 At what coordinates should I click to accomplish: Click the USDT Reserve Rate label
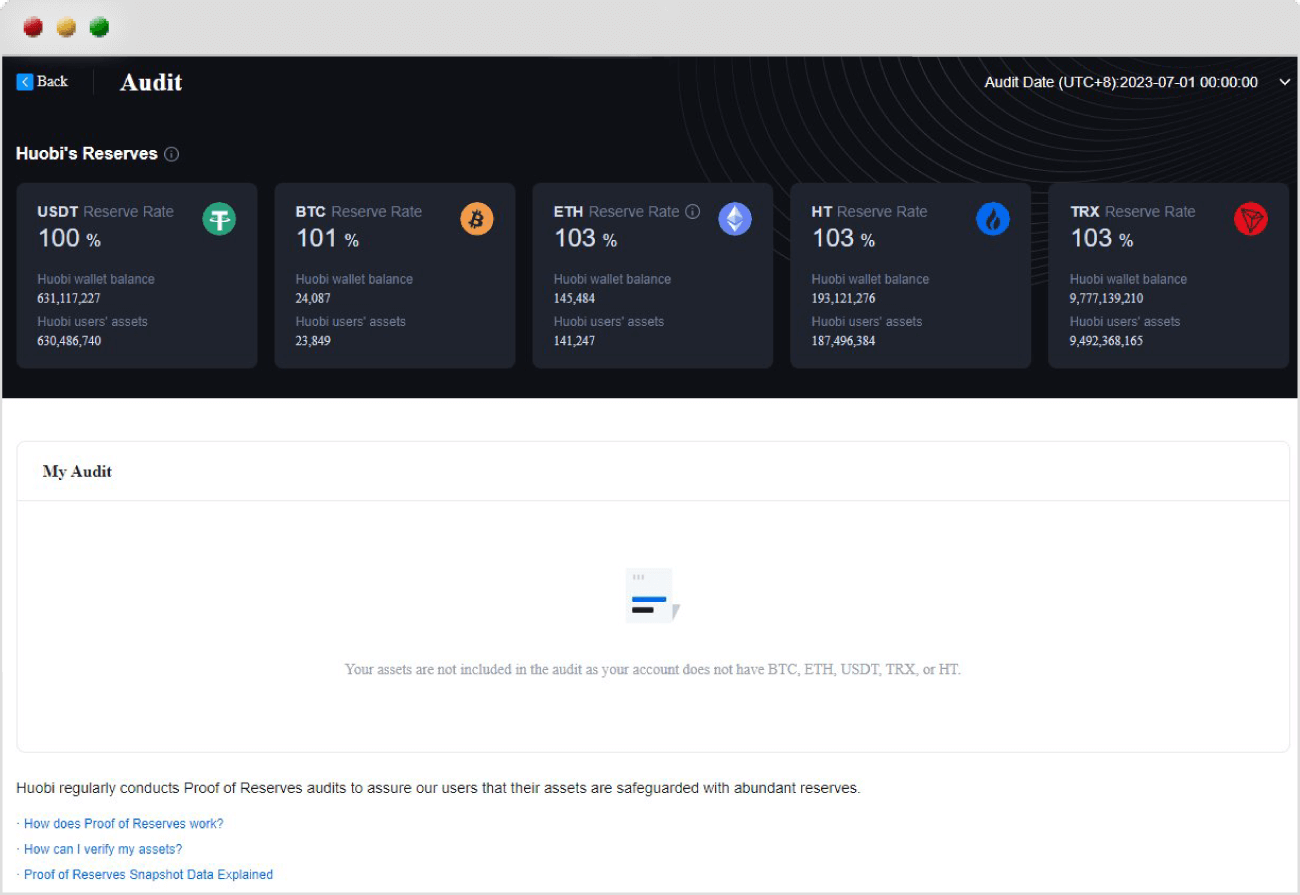point(106,212)
